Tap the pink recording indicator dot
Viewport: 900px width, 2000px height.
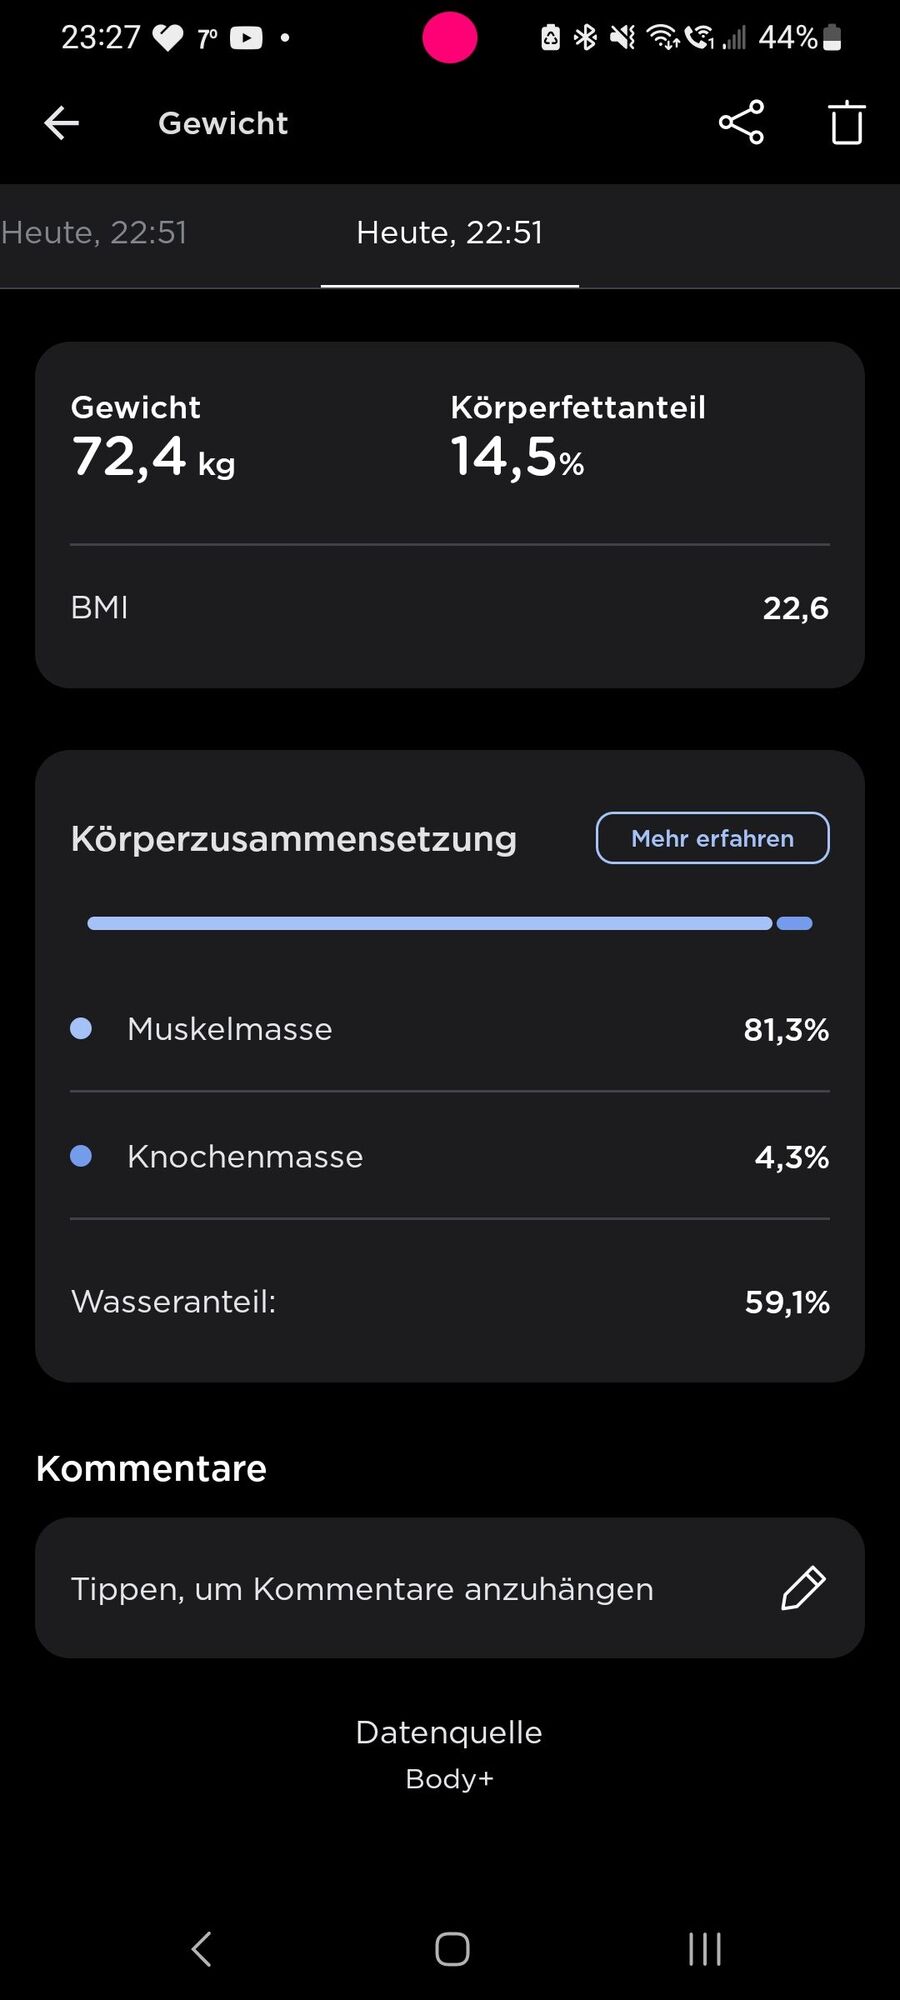click(450, 38)
